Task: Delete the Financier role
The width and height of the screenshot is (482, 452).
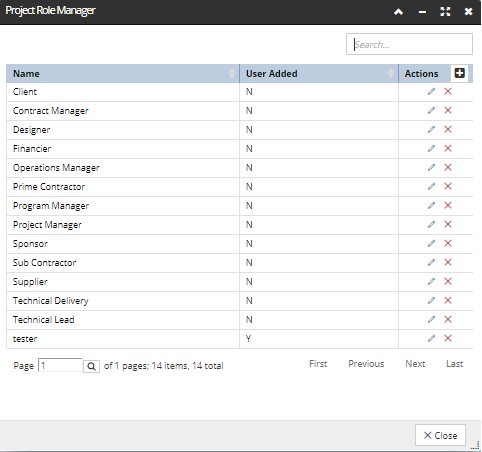Action: (448, 148)
